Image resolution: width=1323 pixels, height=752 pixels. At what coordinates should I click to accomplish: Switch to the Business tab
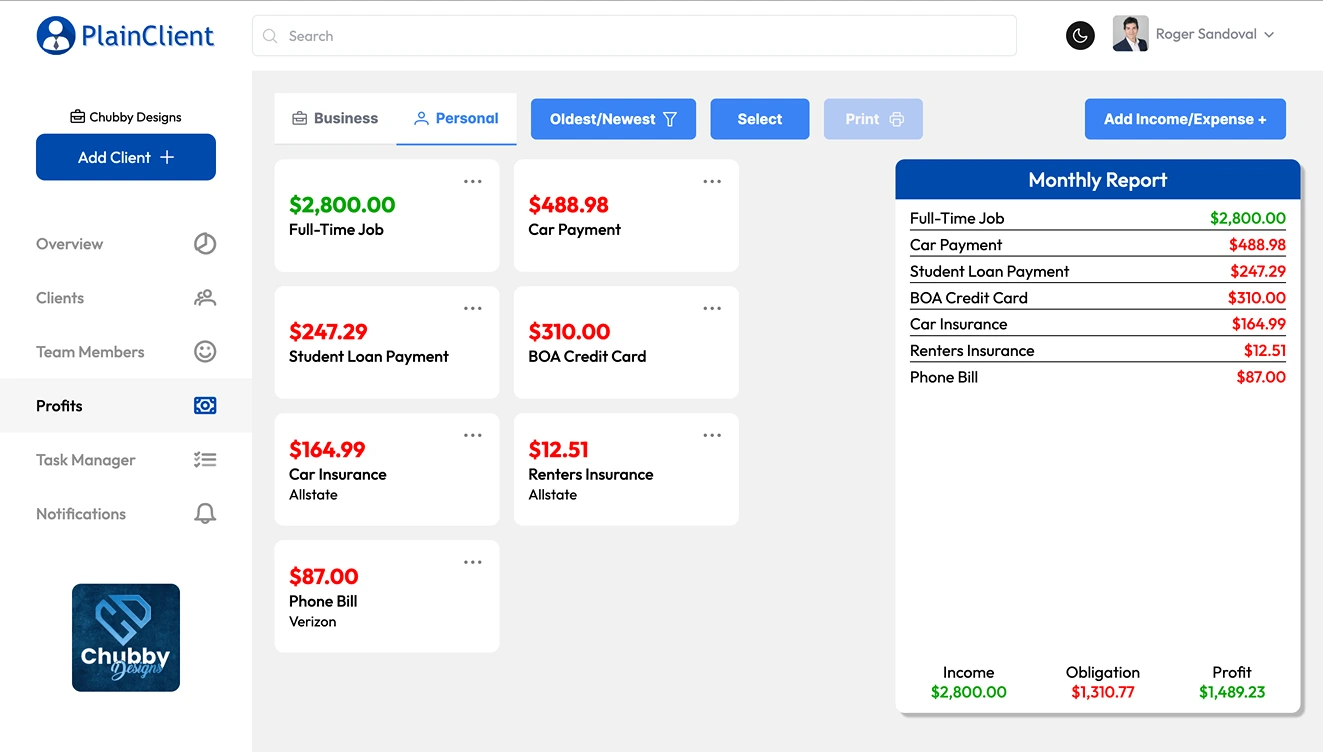pos(334,118)
